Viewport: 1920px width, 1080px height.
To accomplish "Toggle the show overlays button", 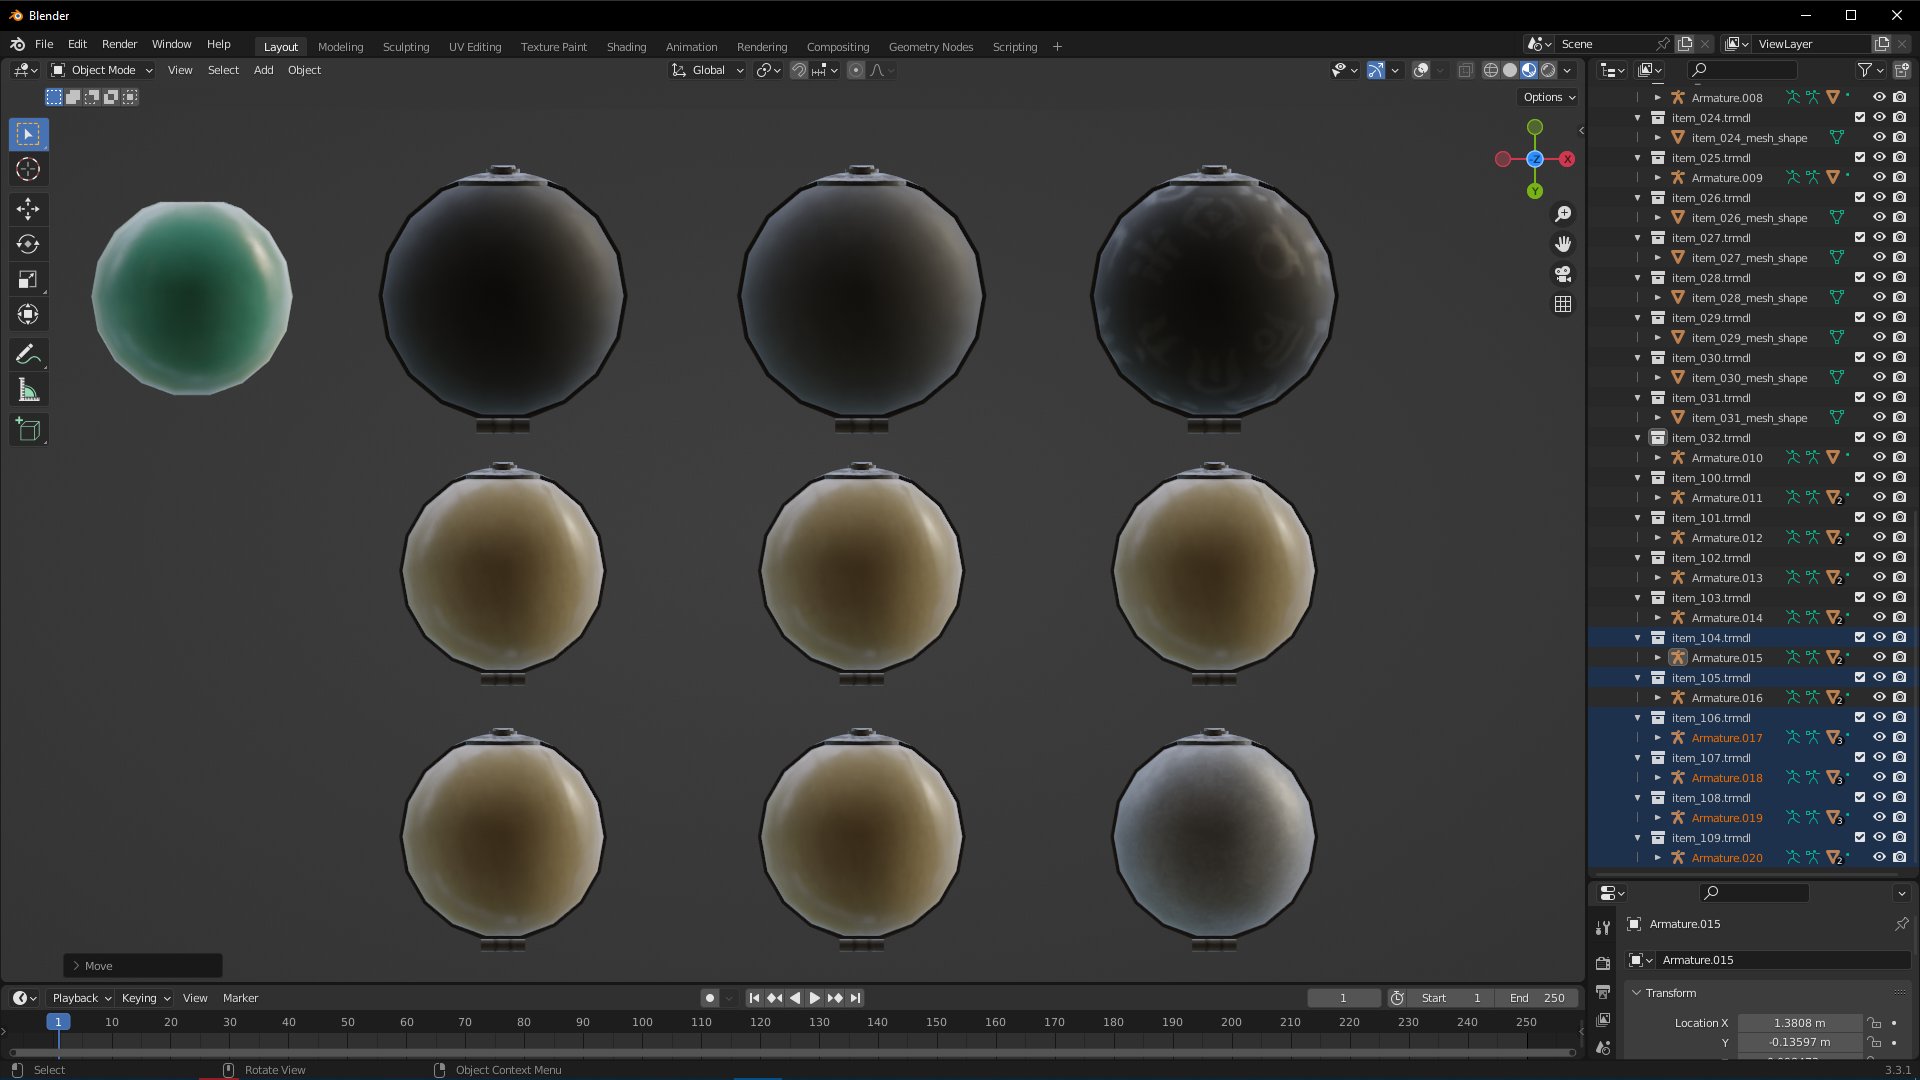I will [1420, 70].
